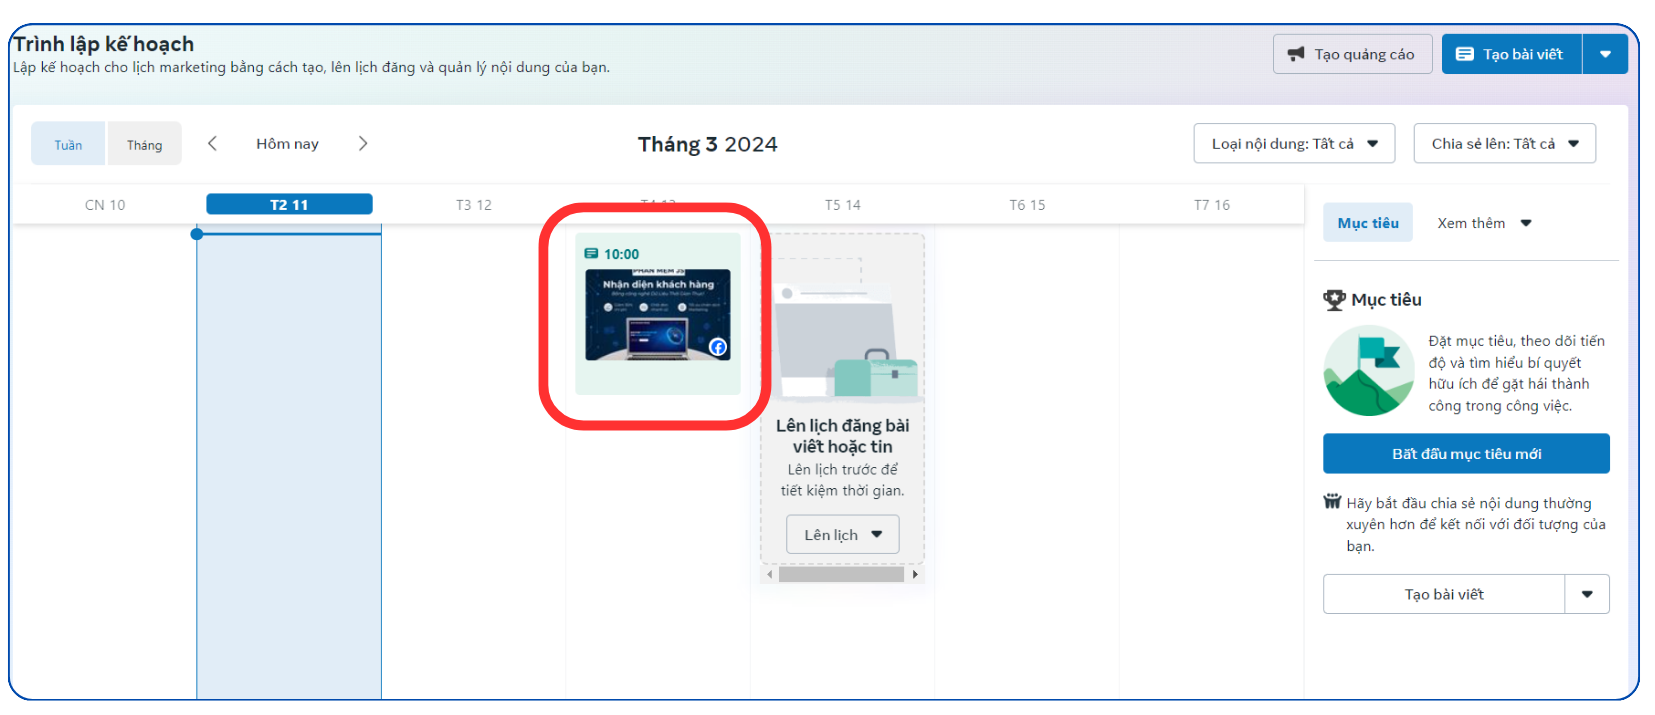Click the Nhận diện khách hàng post thumbnail
1655x715 pixels.
click(658, 315)
